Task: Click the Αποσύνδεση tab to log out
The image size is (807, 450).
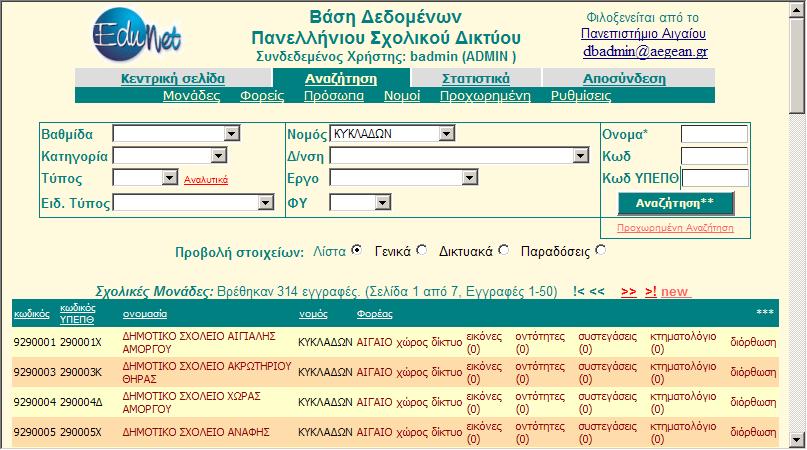Action: click(x=624, y=78)
